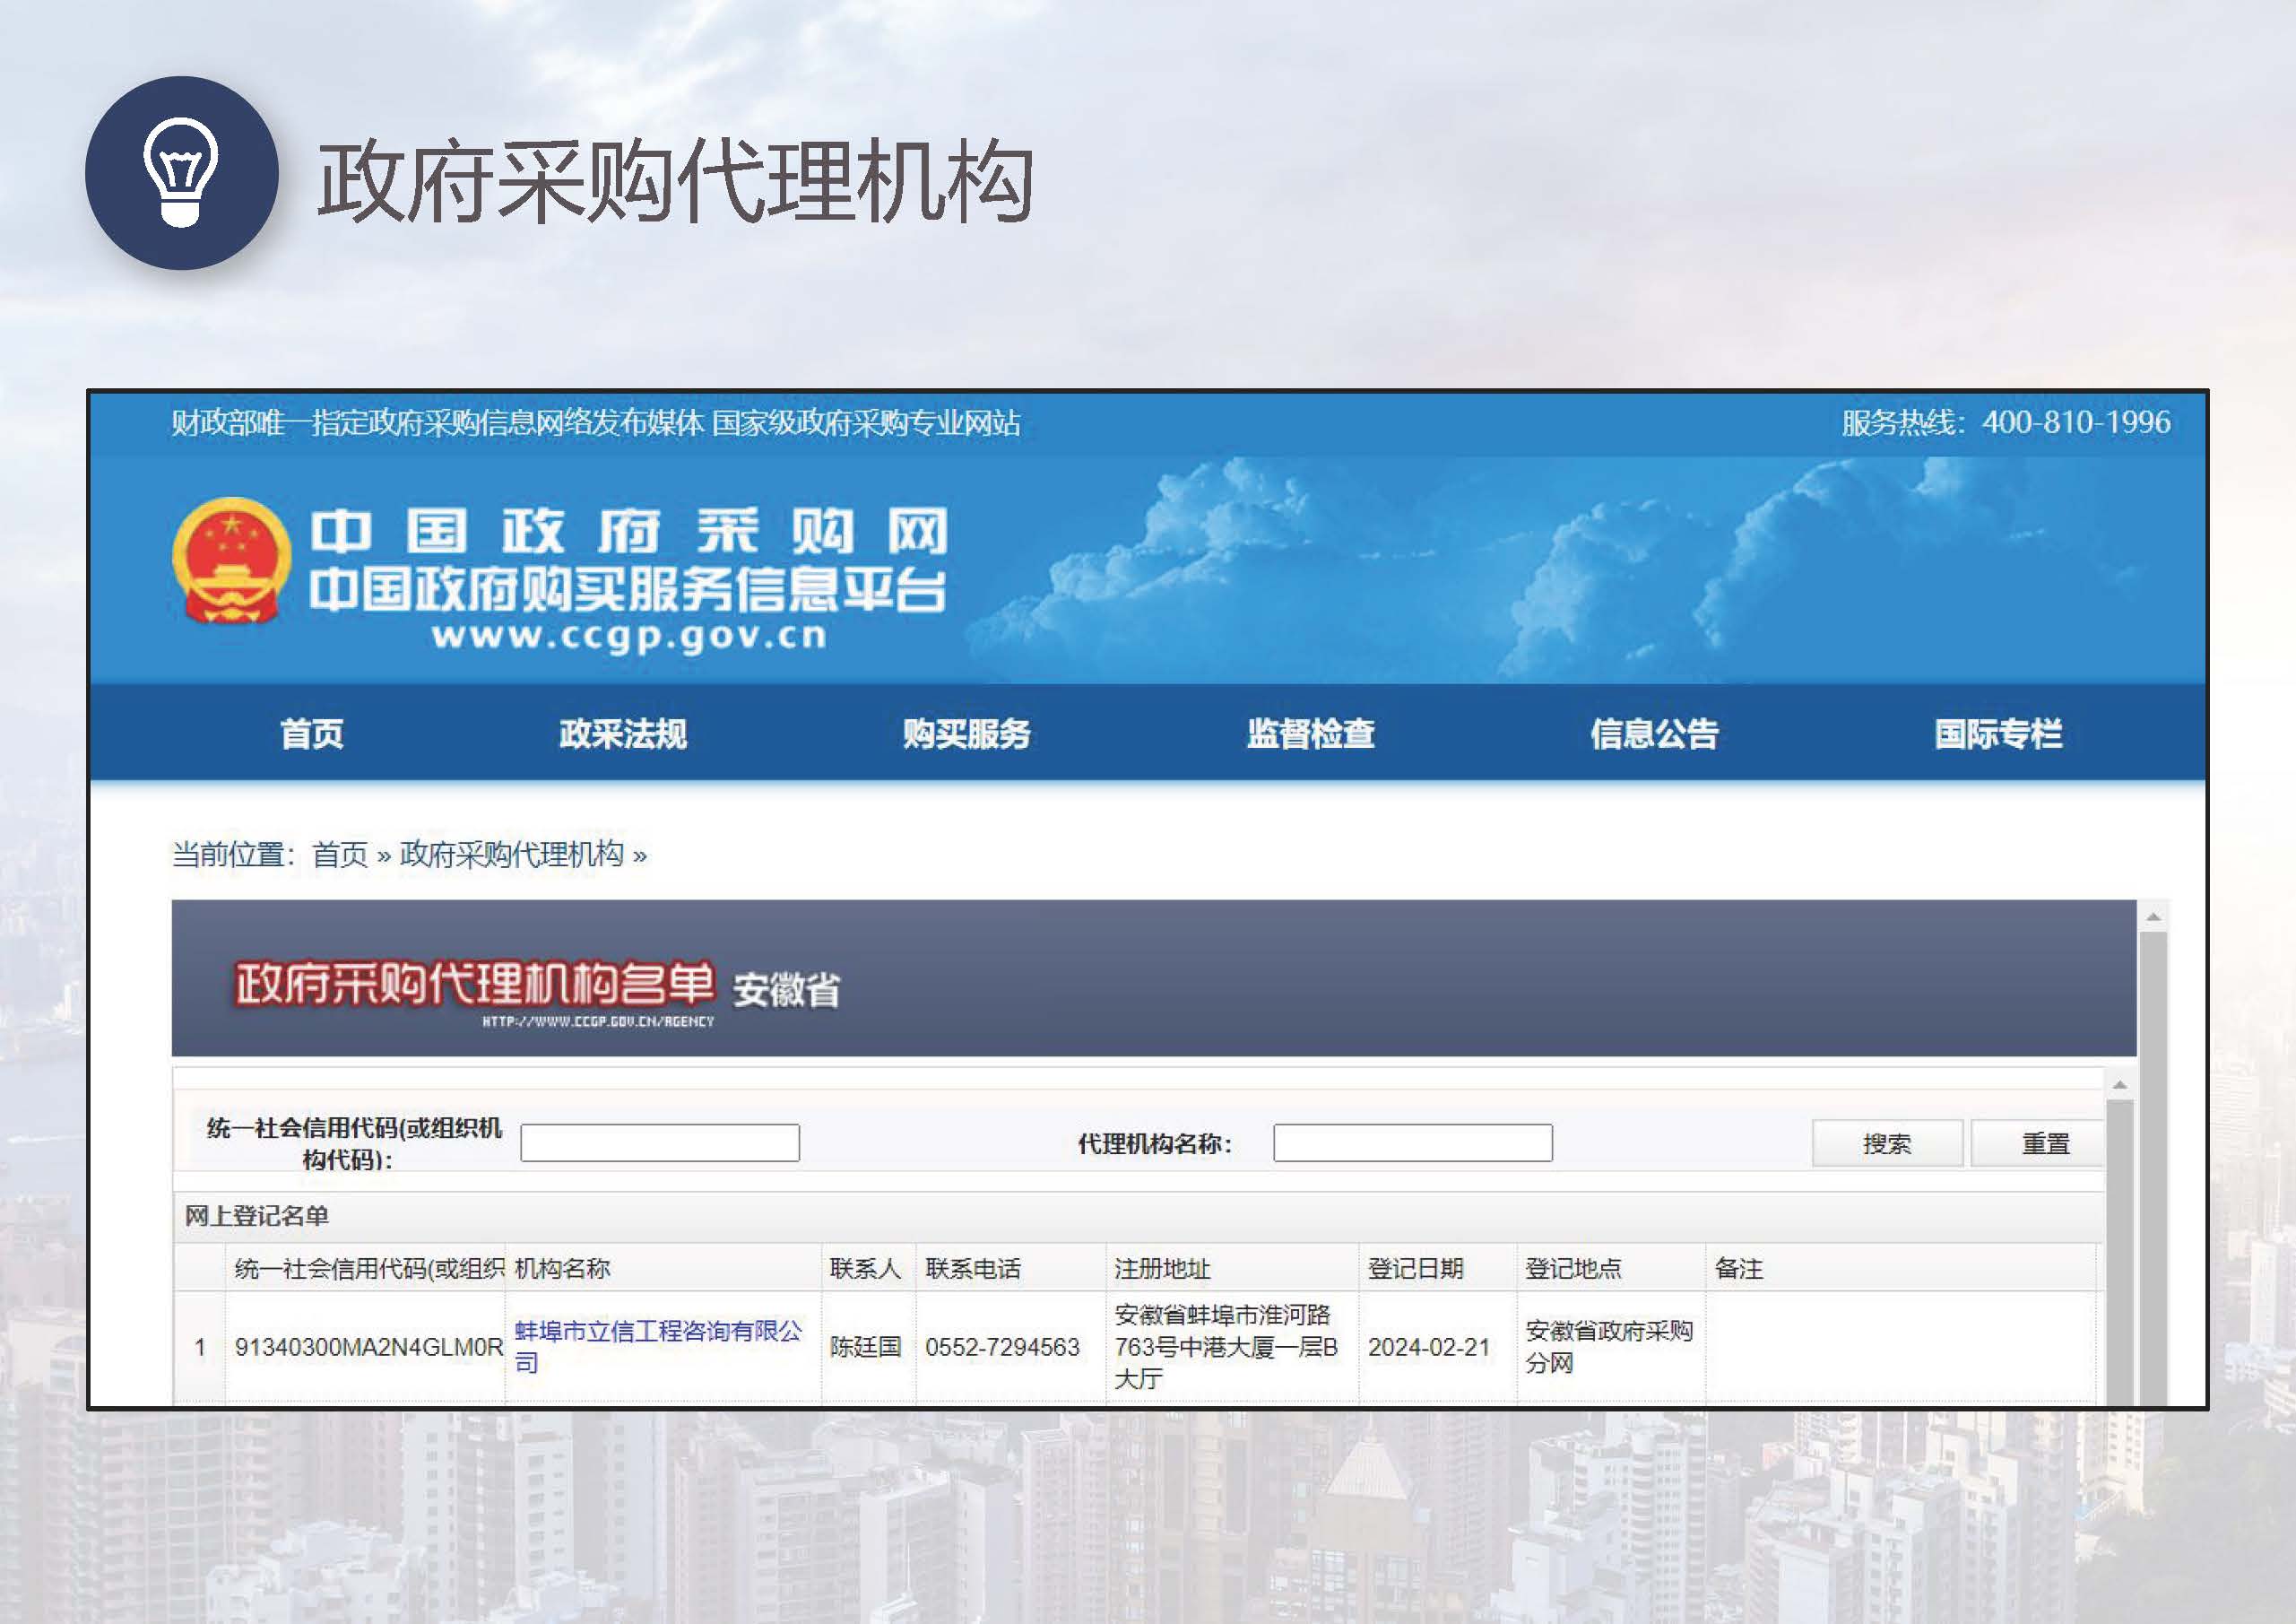Image resolution: width=2296 pixels, height=1624 pixels.
Task: Open the 首页 navigation menu item
Action: click(311, 734)
